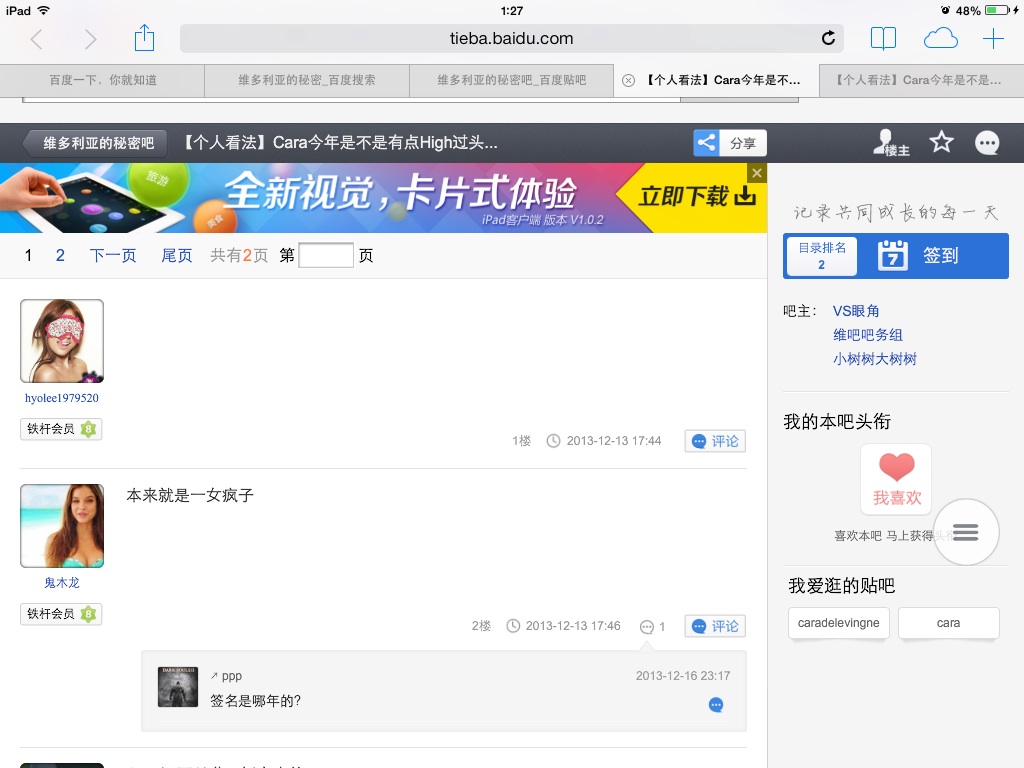The width and height of the screenshot is (1024, 768).
Task: Tap the blue share icon
Action: pos(706,142)
